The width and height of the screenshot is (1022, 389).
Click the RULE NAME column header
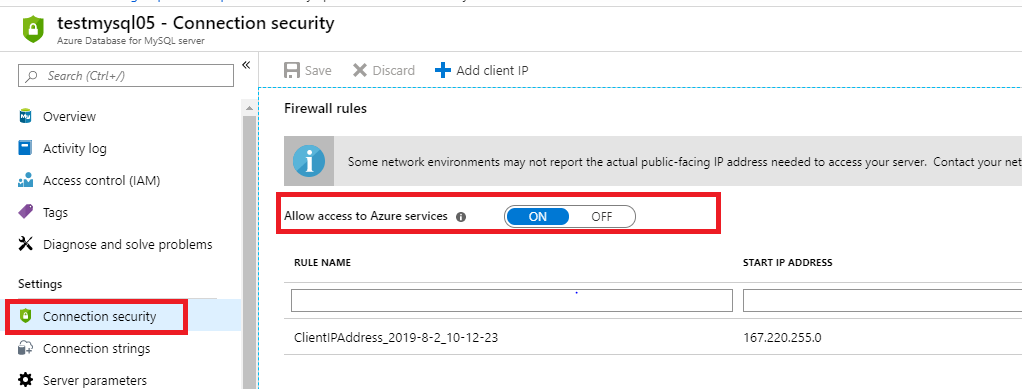[323, 263]
